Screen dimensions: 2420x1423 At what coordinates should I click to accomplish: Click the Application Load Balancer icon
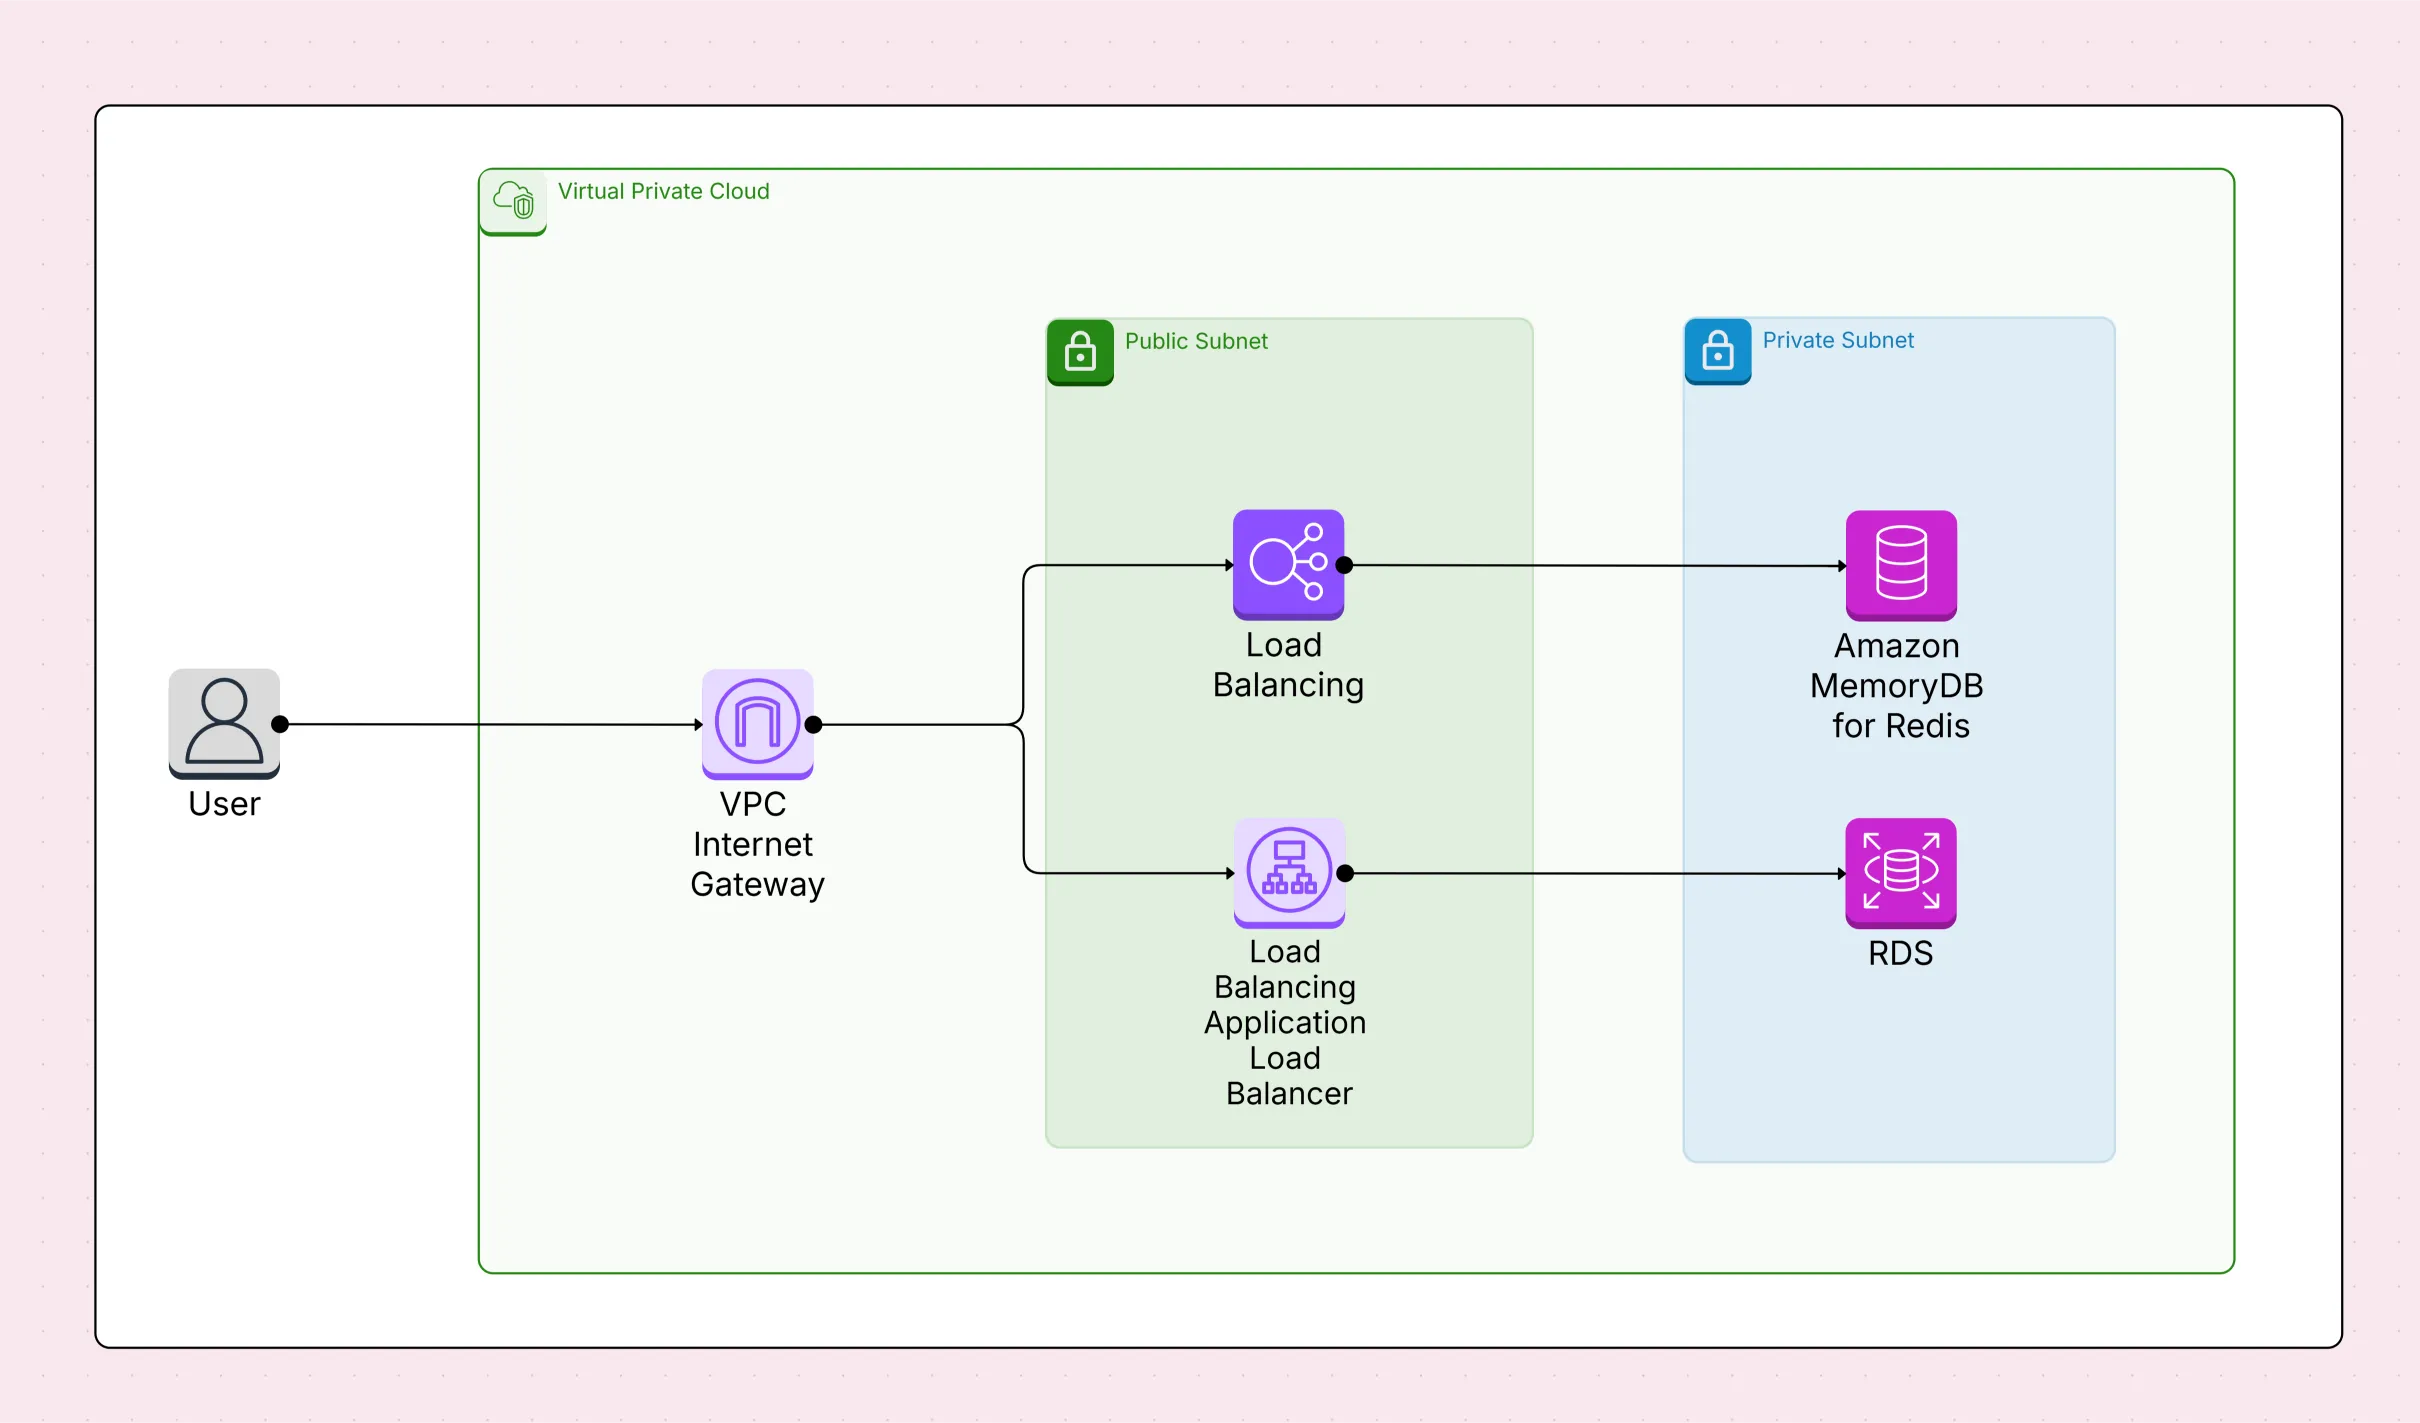tap(1289, 871)
